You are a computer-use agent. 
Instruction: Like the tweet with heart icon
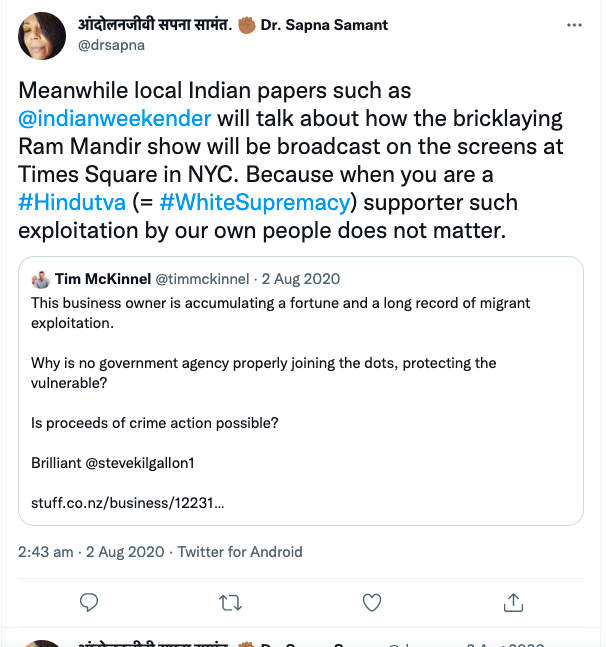(372, 602)
